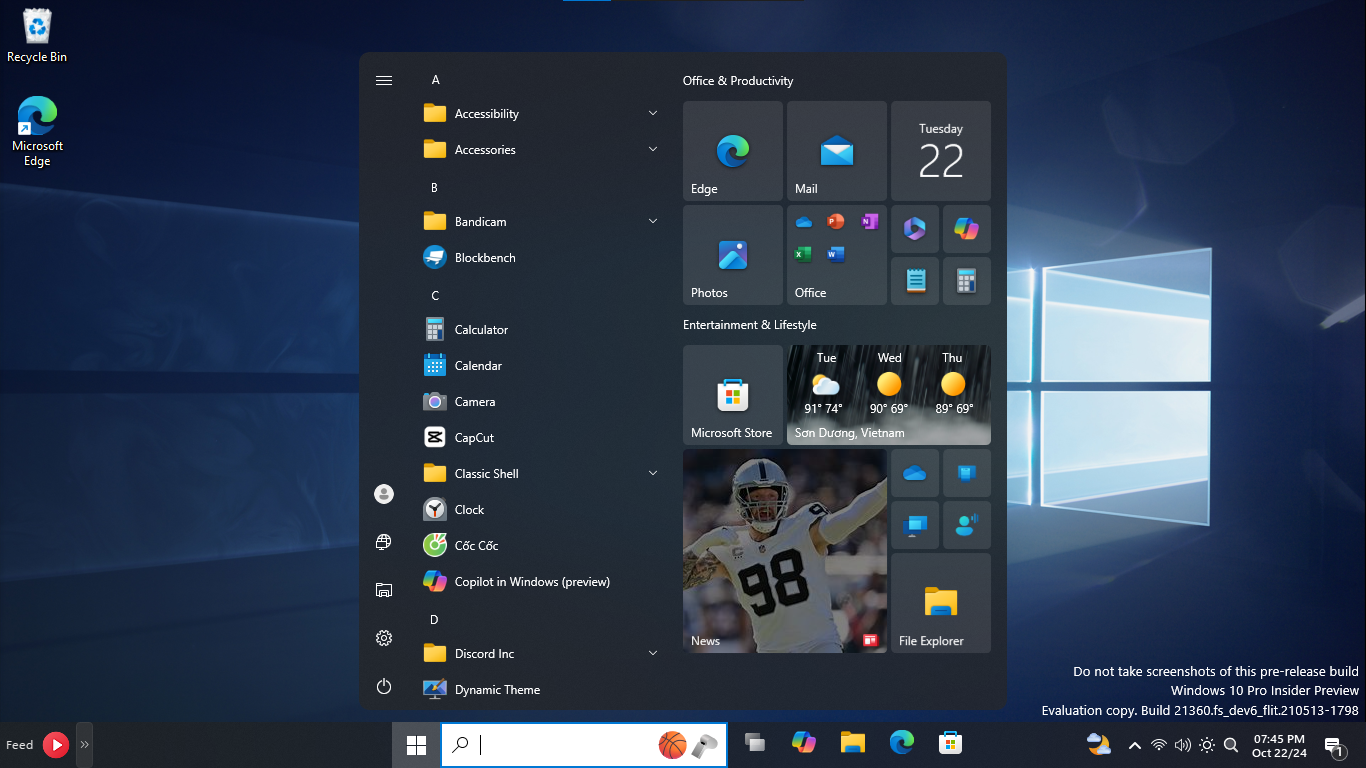
Task: Launch Word from the Office tile folder
Action: point(836,254)
